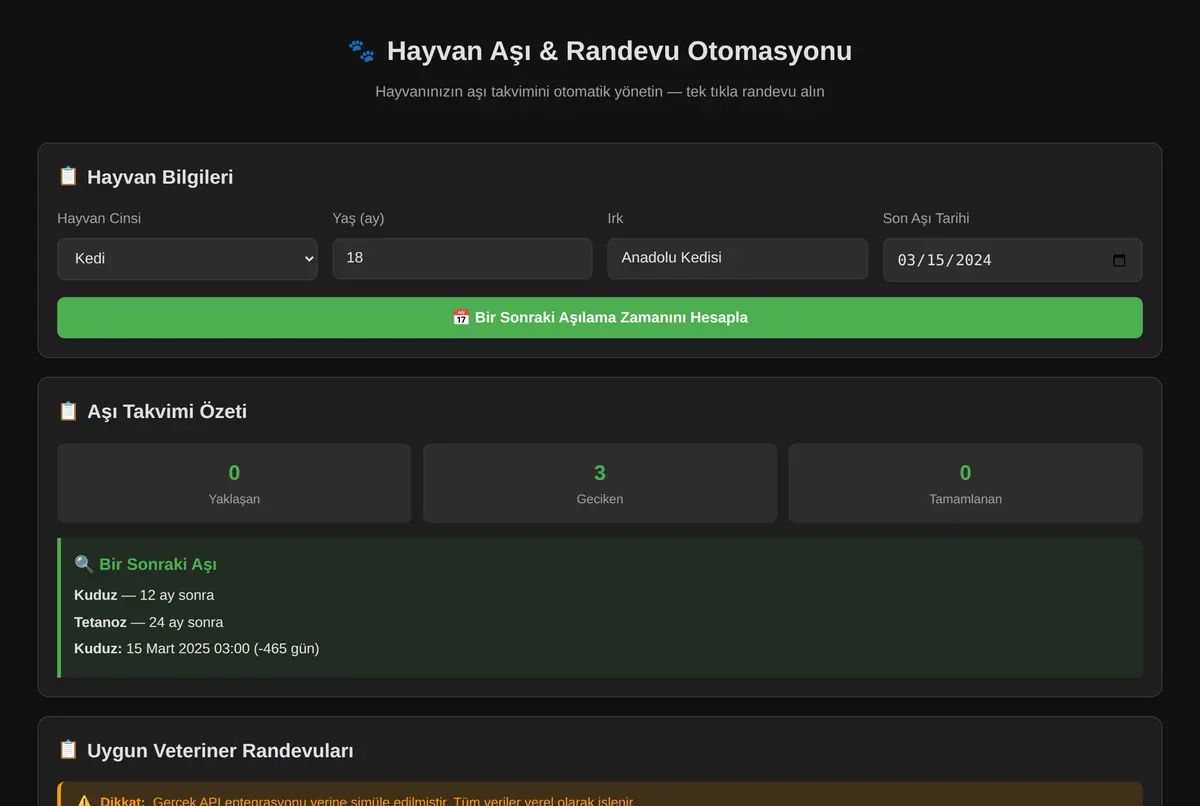Click the Tamamlanan summary card showing 0

click(x=965, y=483)
